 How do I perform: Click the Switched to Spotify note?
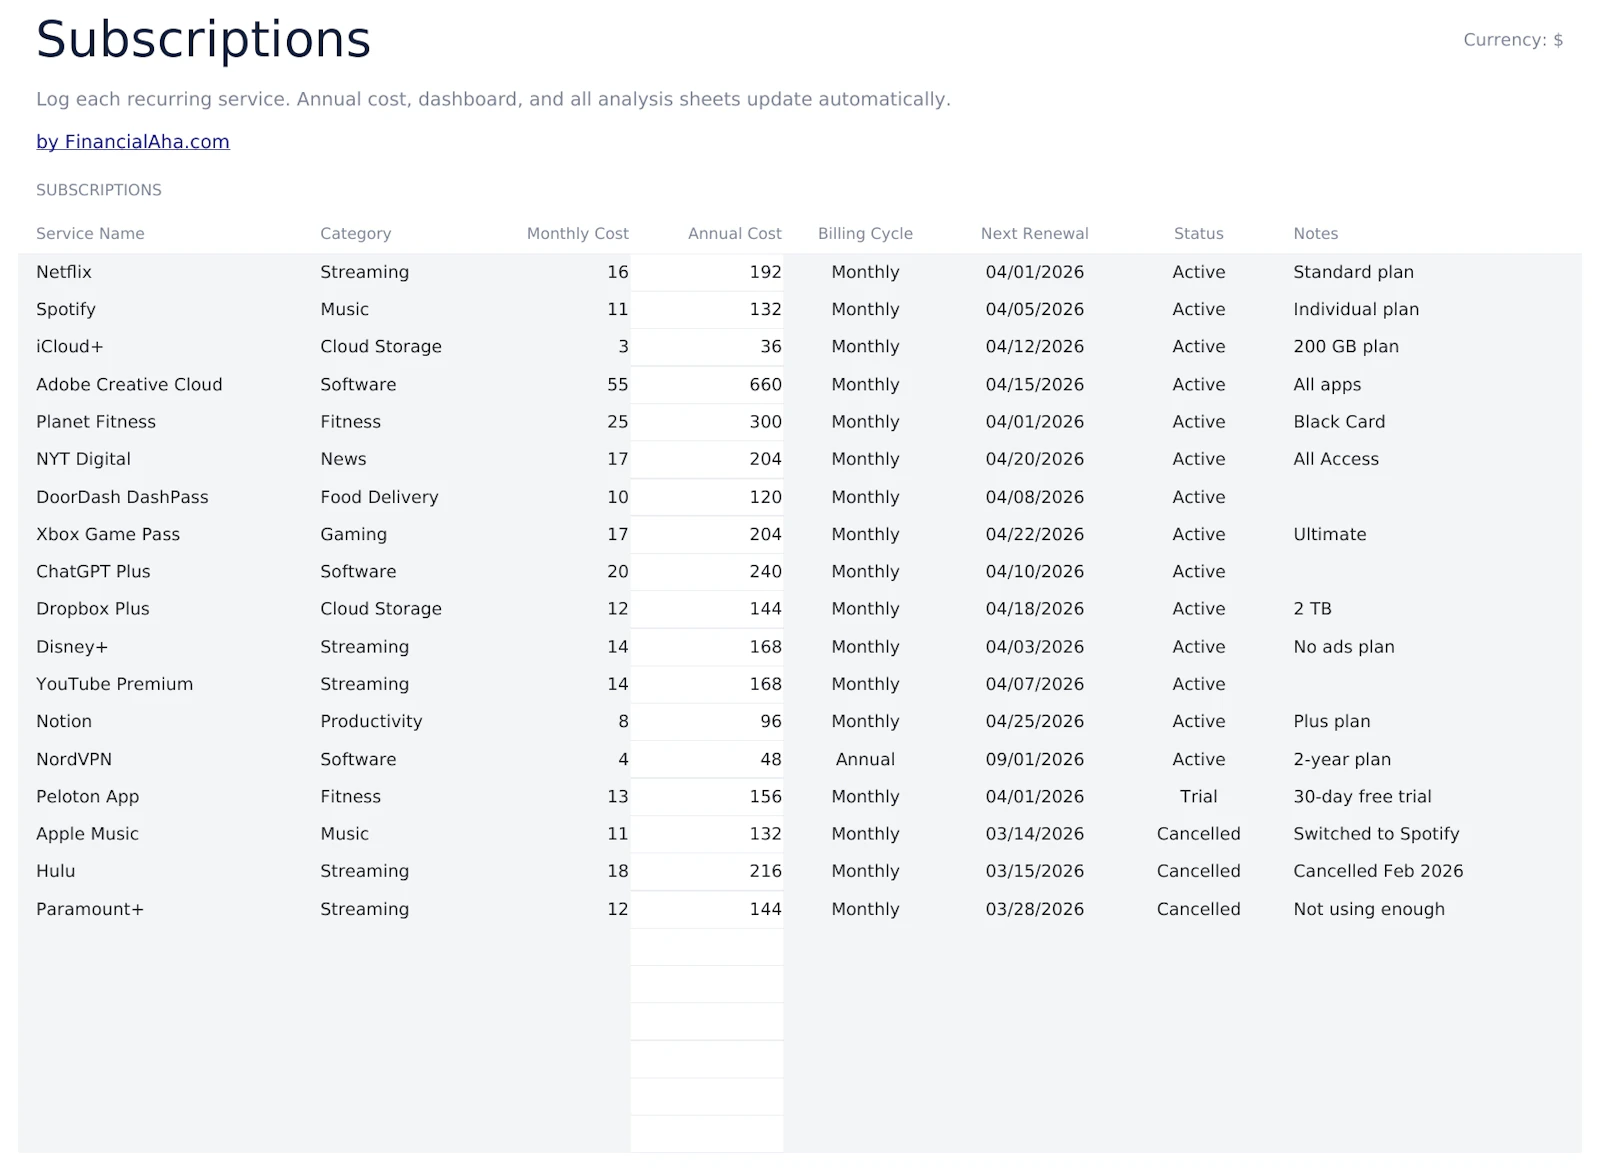[1376, 833]
